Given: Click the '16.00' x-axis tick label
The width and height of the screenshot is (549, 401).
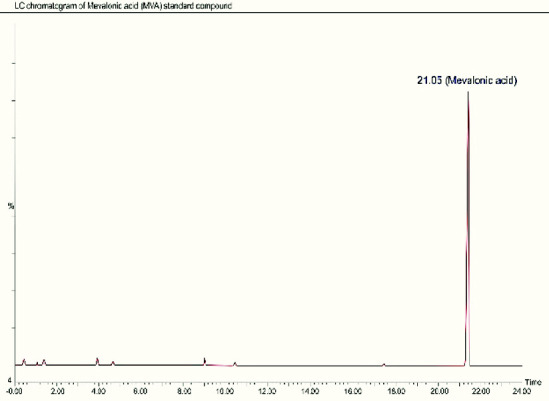Looking at the screenshot, I should [x=353, y=391].
